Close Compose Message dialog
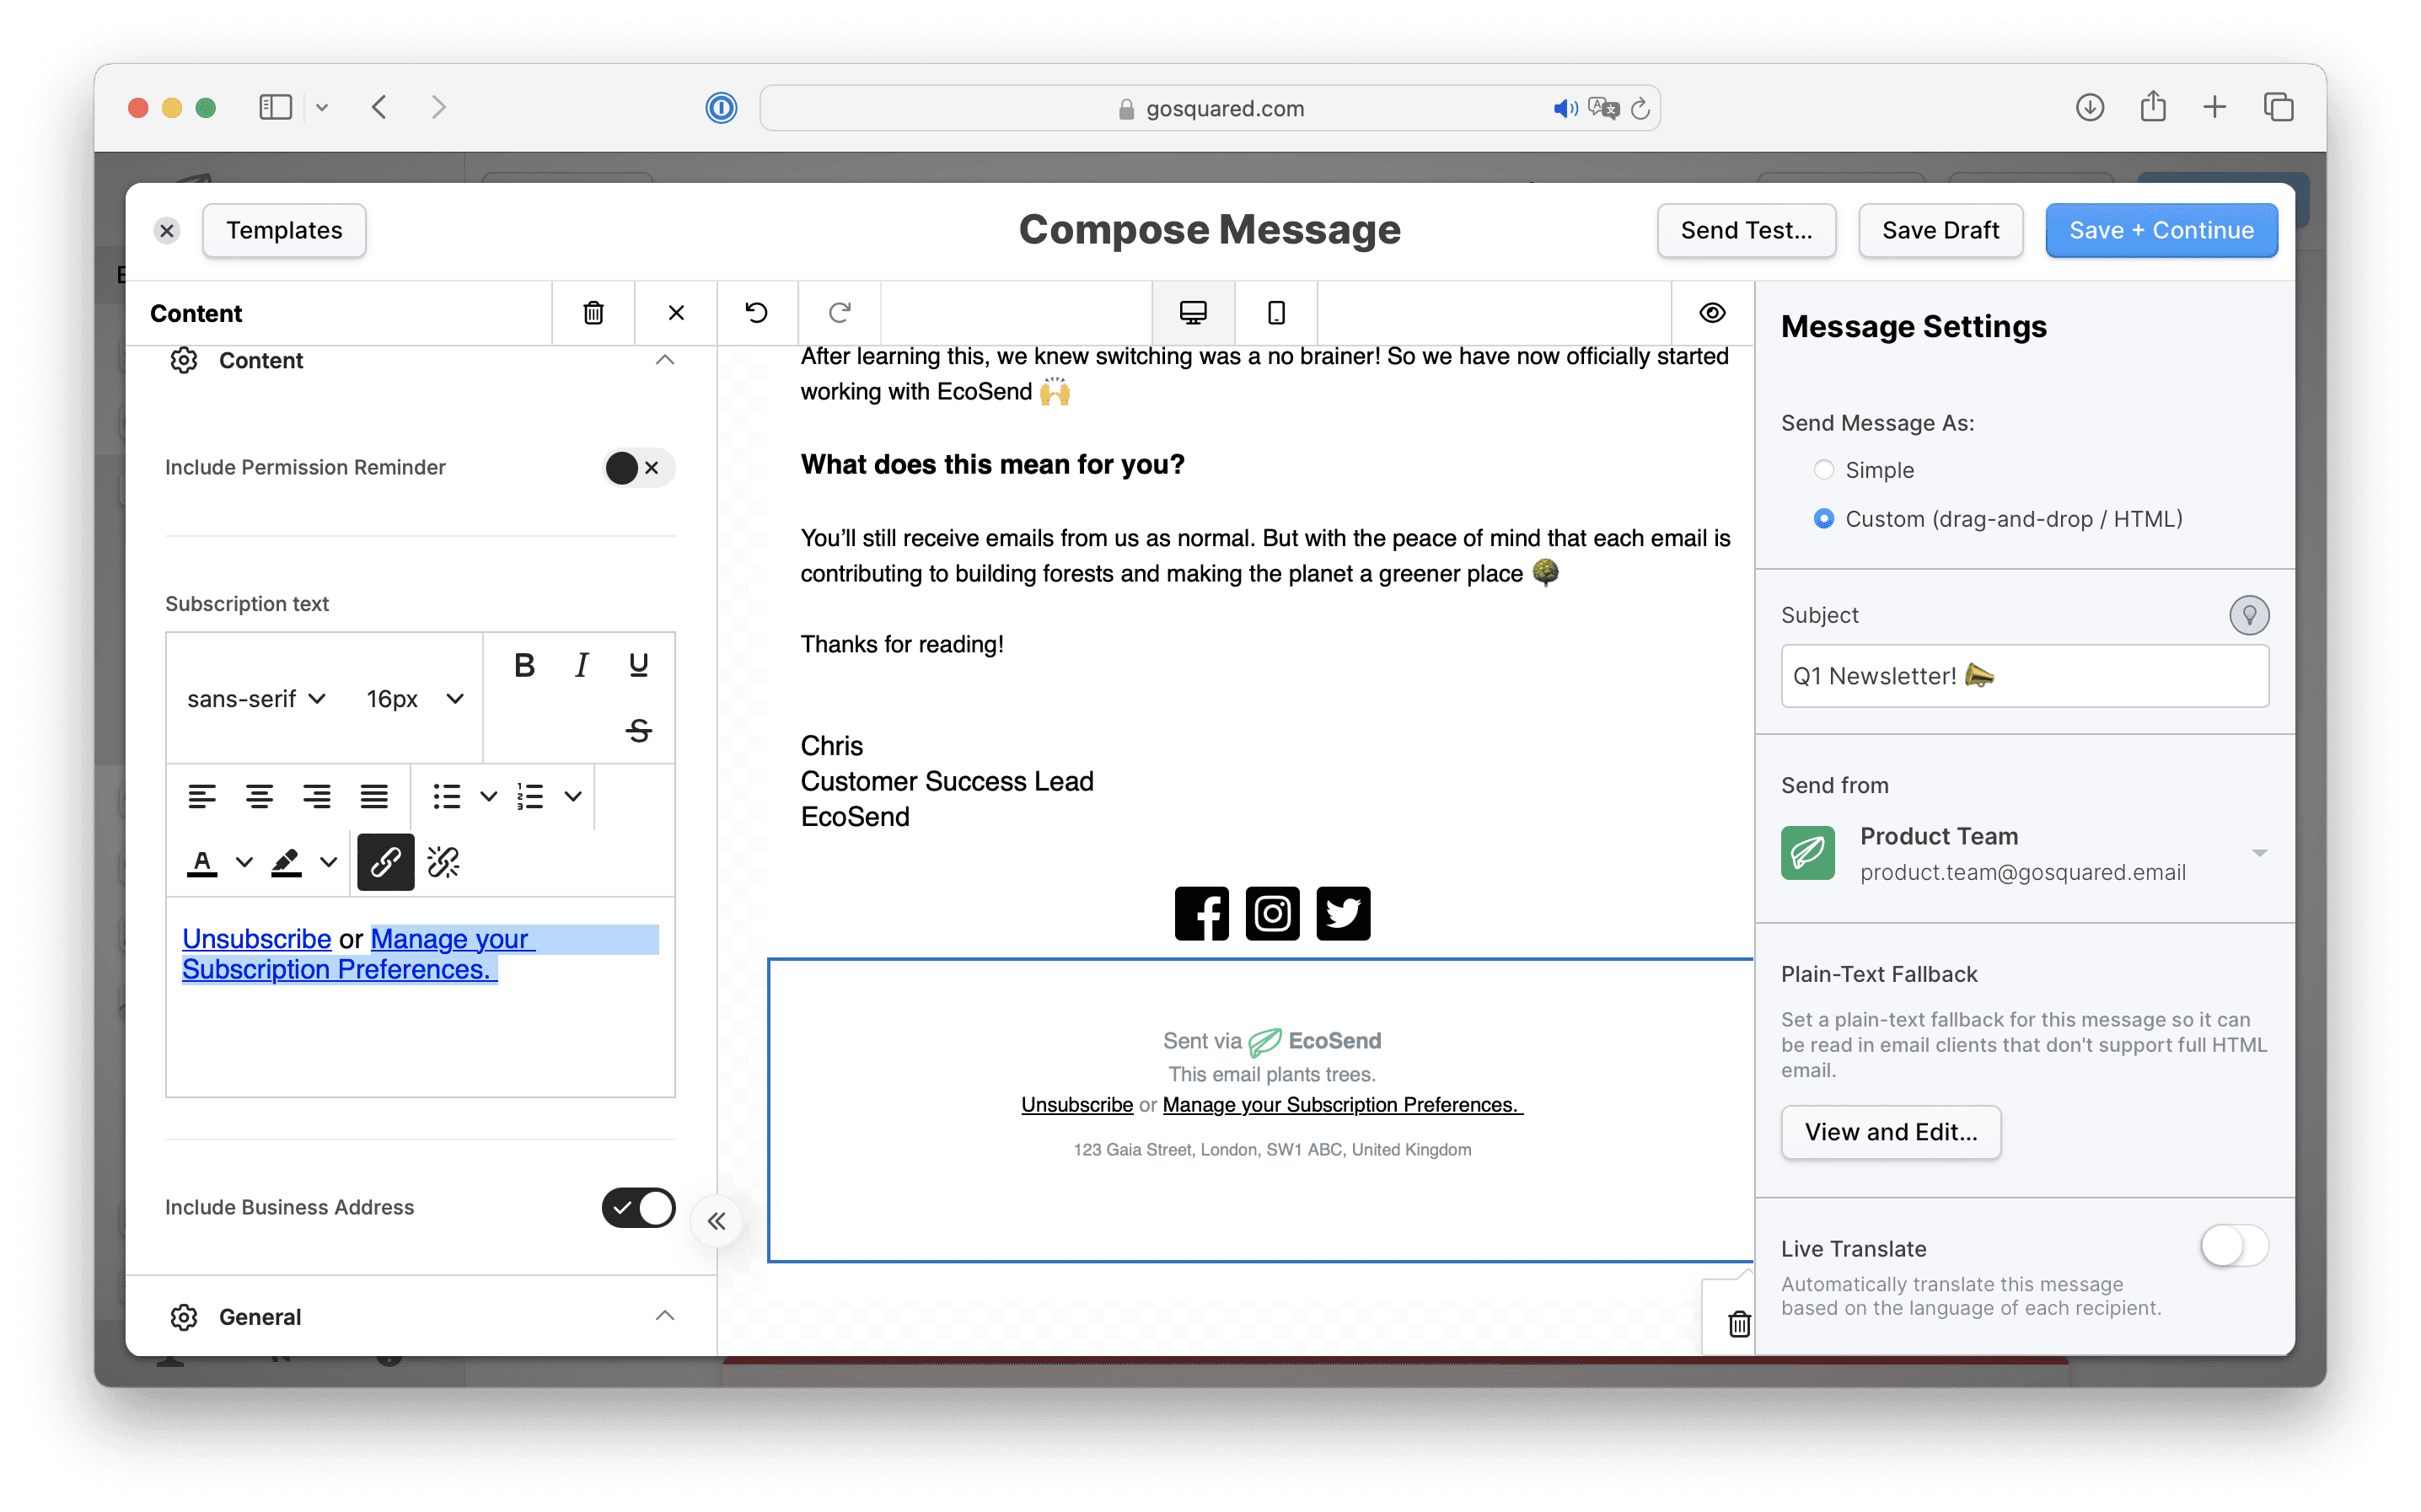Image resolution: width=2421 pixels, height=1512 pixels. [167, 231]
